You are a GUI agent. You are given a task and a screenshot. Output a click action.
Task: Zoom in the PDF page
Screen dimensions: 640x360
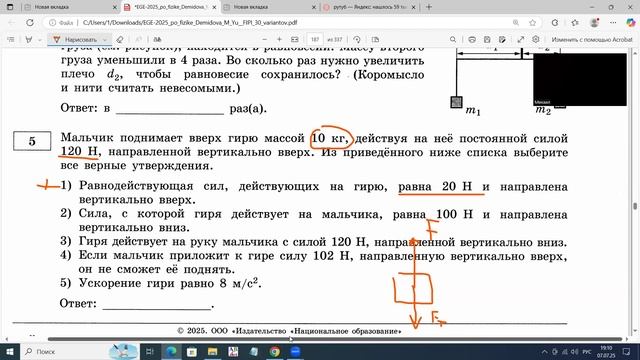pos(279,40)
